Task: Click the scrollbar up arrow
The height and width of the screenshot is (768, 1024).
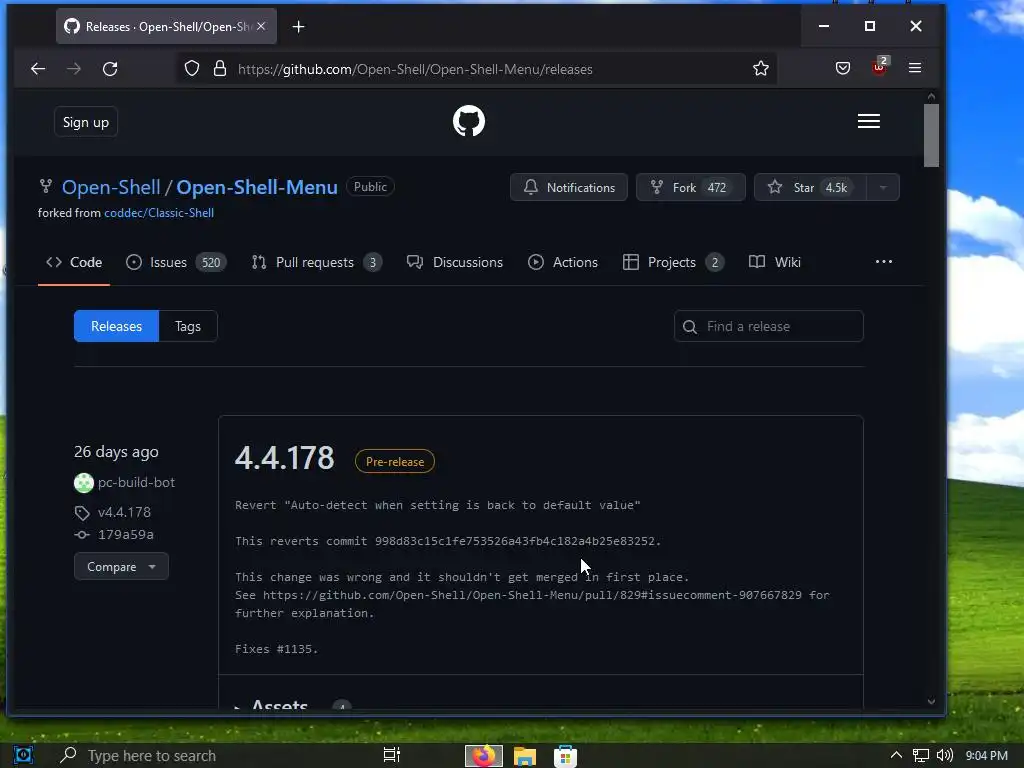Action: coord(931,97)
